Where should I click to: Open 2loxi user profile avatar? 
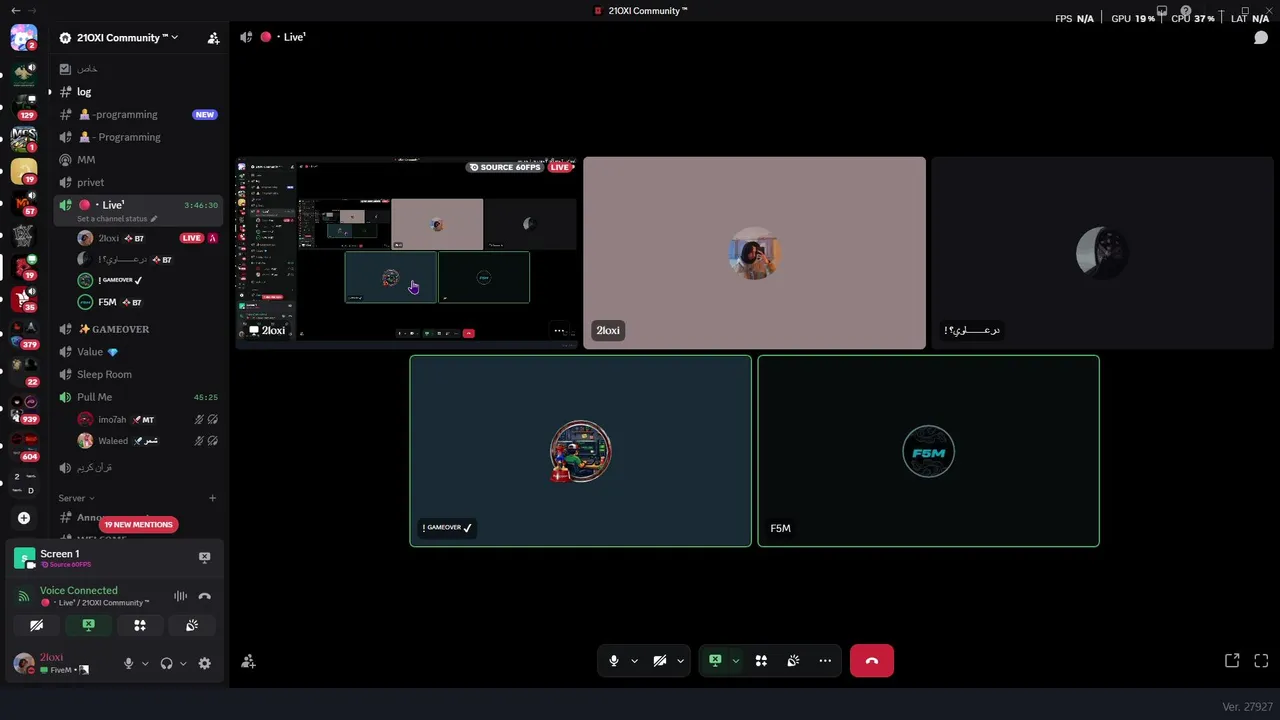[24, 663]
